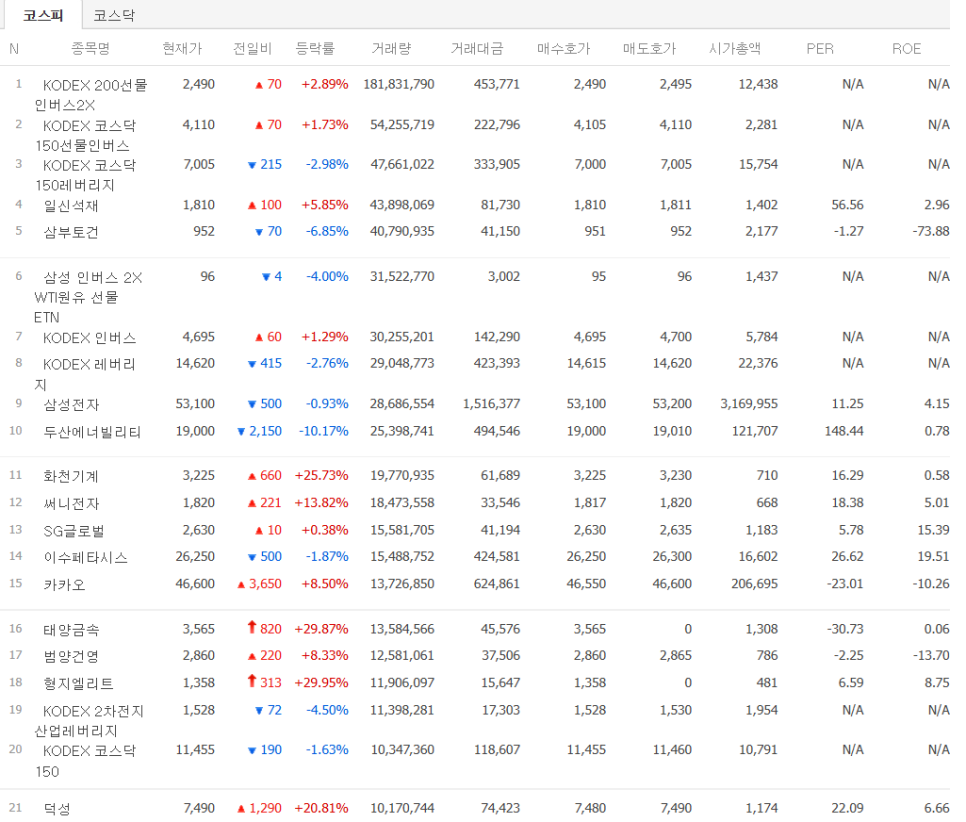Open the 삼성전자 stock link
966x822 pixels.
coord(71,404)
